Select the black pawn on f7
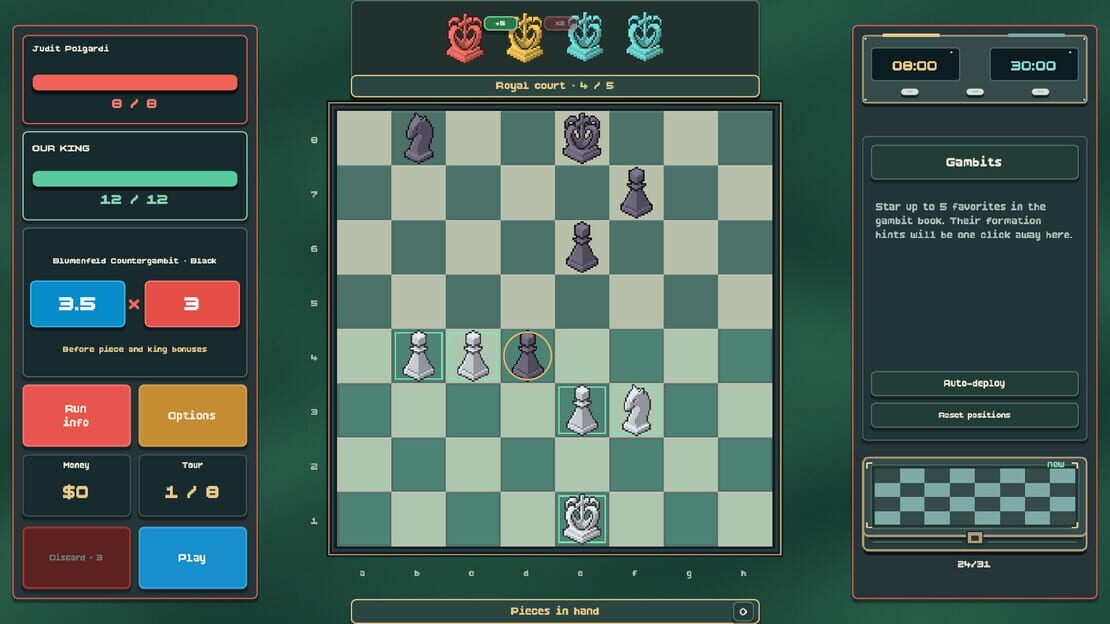 coord(636,192)
